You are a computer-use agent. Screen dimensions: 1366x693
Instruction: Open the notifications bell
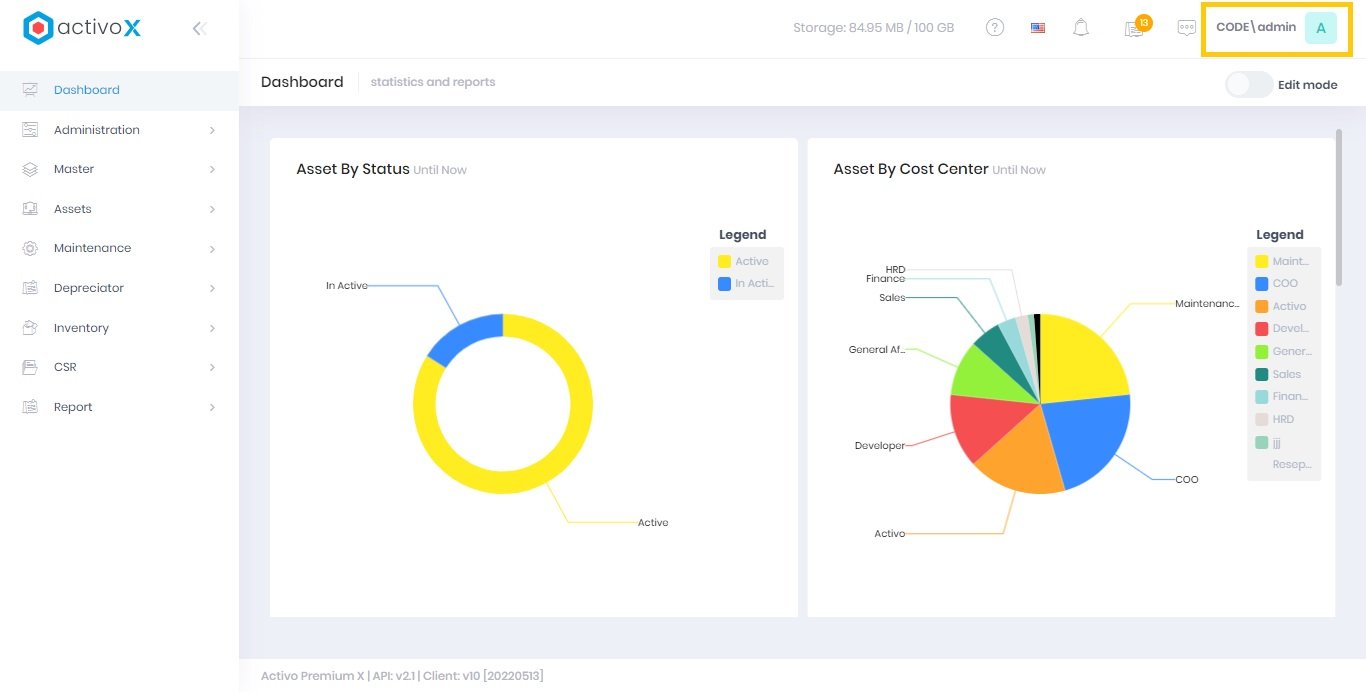[1081, 28]
